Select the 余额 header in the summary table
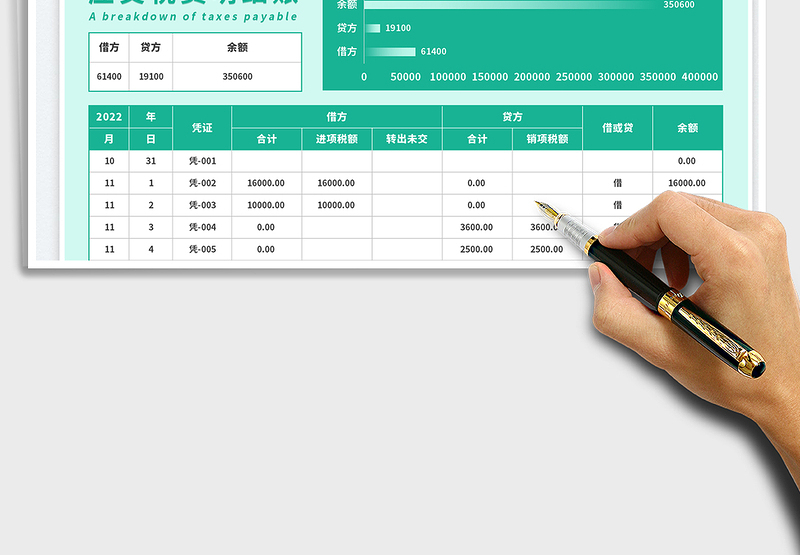Screen dimensions: 800x555 (x=237, y=47)
